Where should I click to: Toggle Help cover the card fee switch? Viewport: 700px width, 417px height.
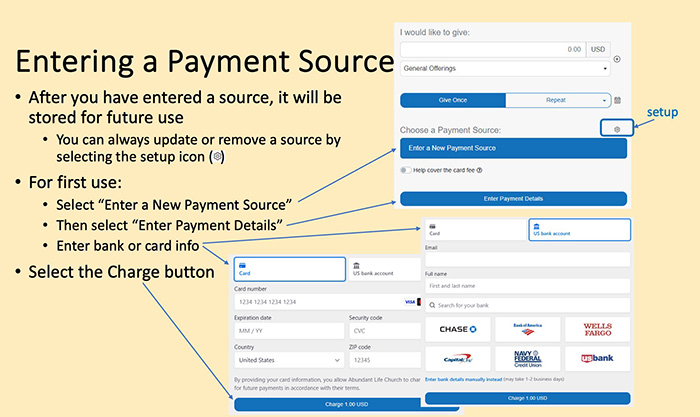[405, 170]
